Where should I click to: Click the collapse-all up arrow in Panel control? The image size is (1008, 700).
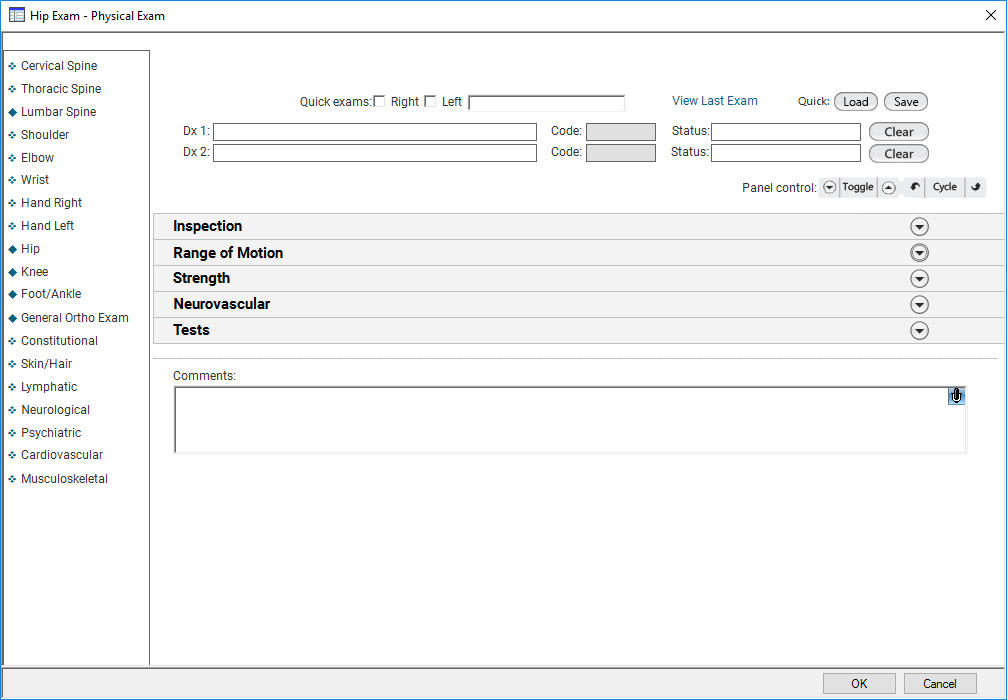click(888, 188)
